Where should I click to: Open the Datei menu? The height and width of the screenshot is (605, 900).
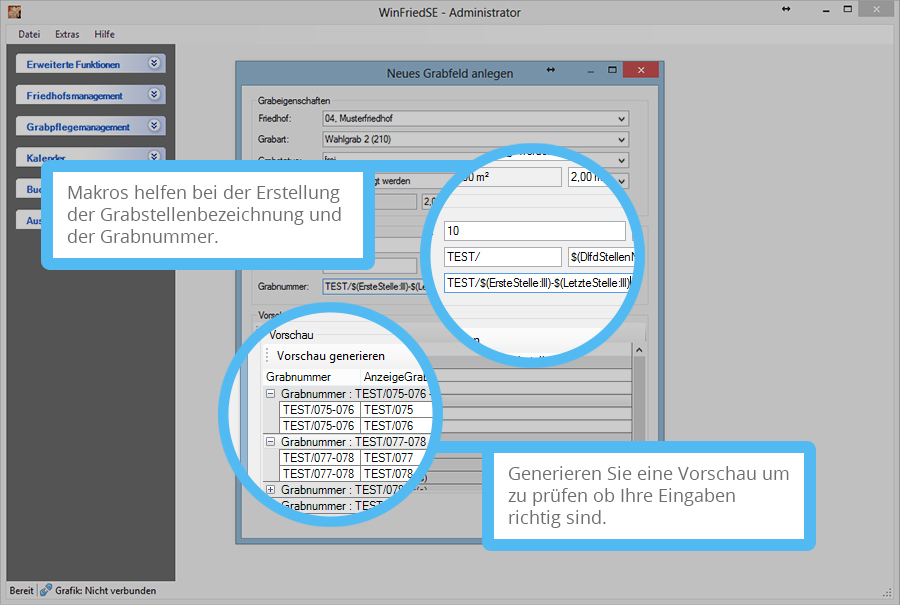click(x=29, y=34)
